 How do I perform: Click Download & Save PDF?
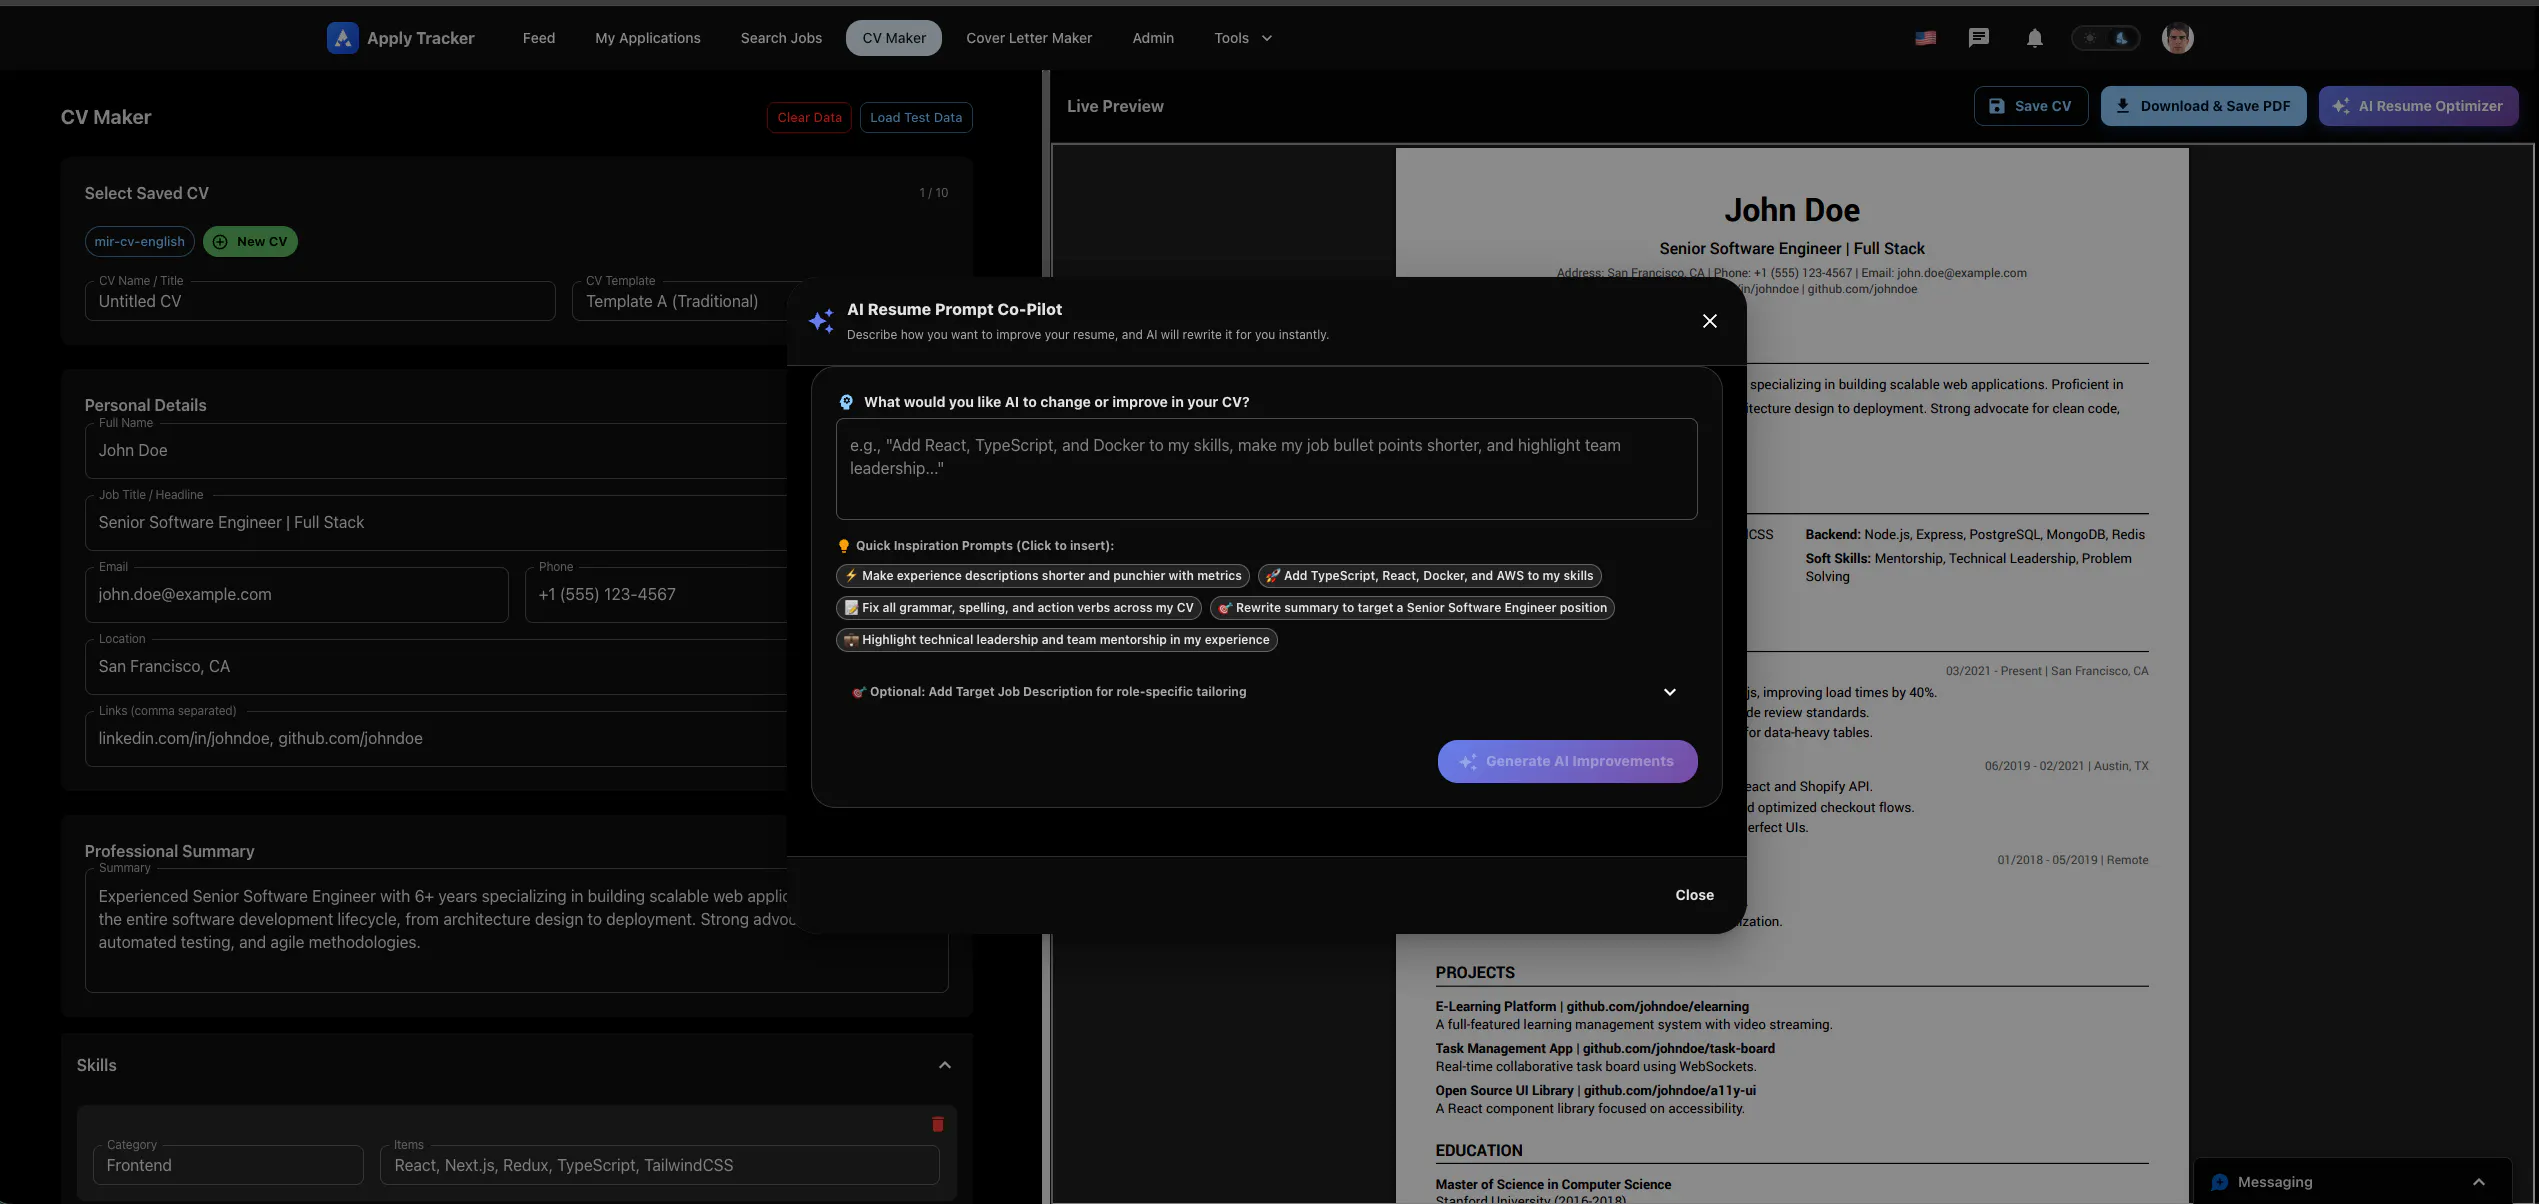point(2203,106)
